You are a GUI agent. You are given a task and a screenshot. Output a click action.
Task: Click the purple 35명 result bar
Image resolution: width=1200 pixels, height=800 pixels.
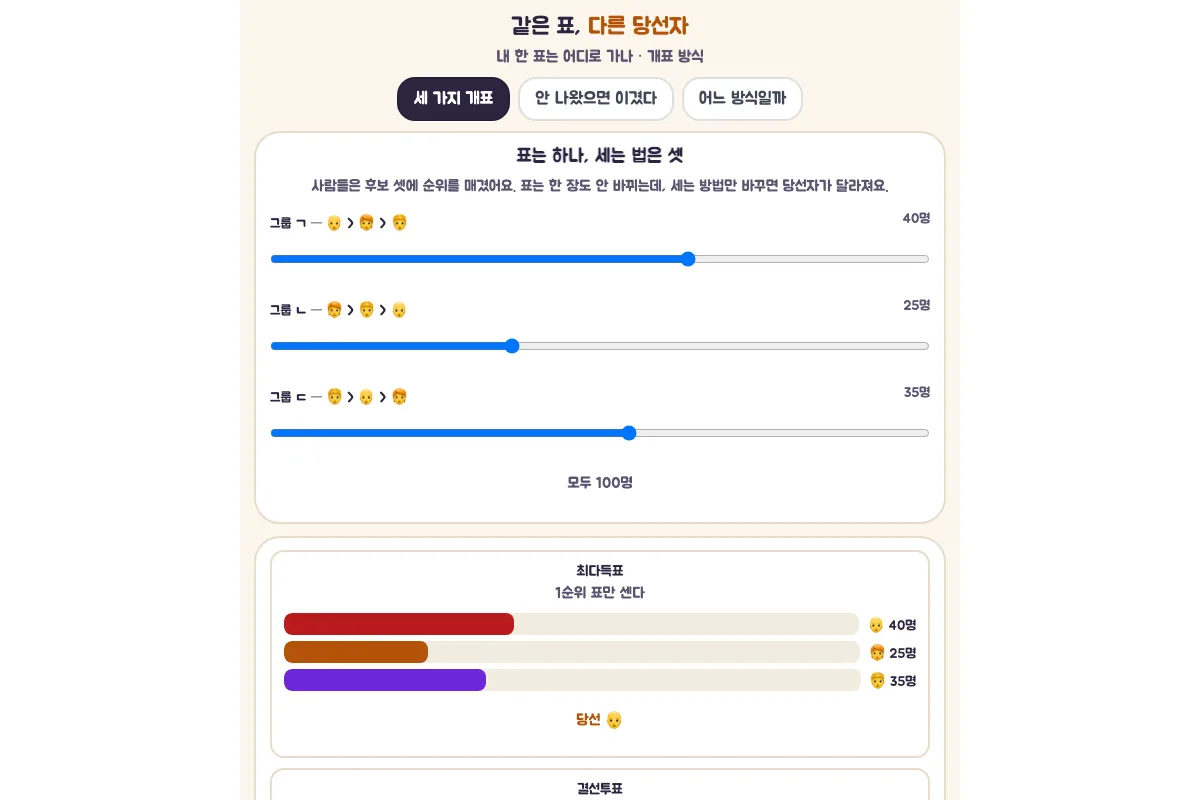click(385, 680)
